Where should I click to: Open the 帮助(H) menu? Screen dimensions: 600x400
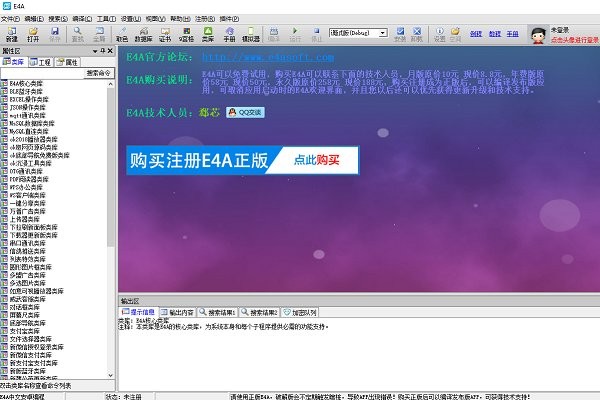(180, 18)
